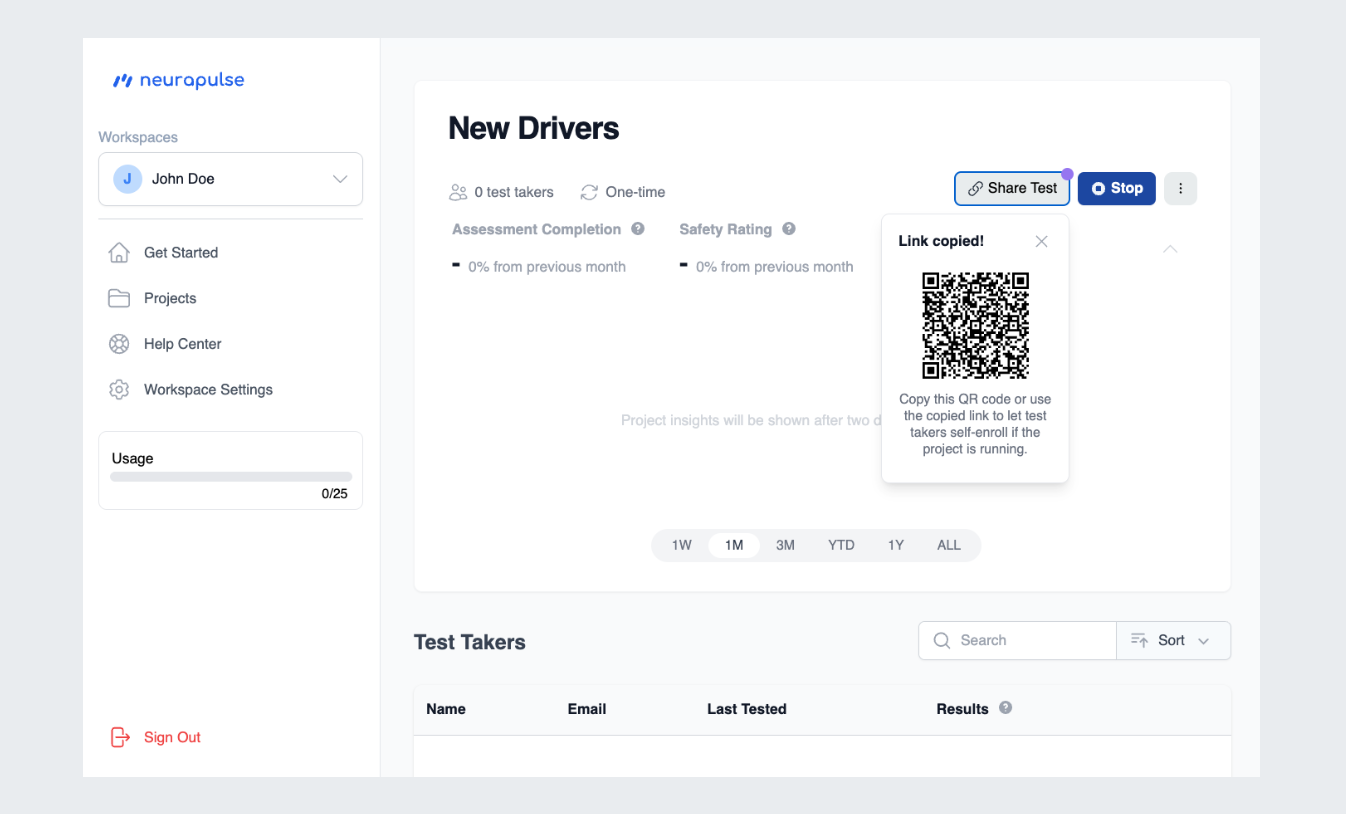1346x814 pixels.
Task: Click the Sign Out door icon
Action: 119,737
